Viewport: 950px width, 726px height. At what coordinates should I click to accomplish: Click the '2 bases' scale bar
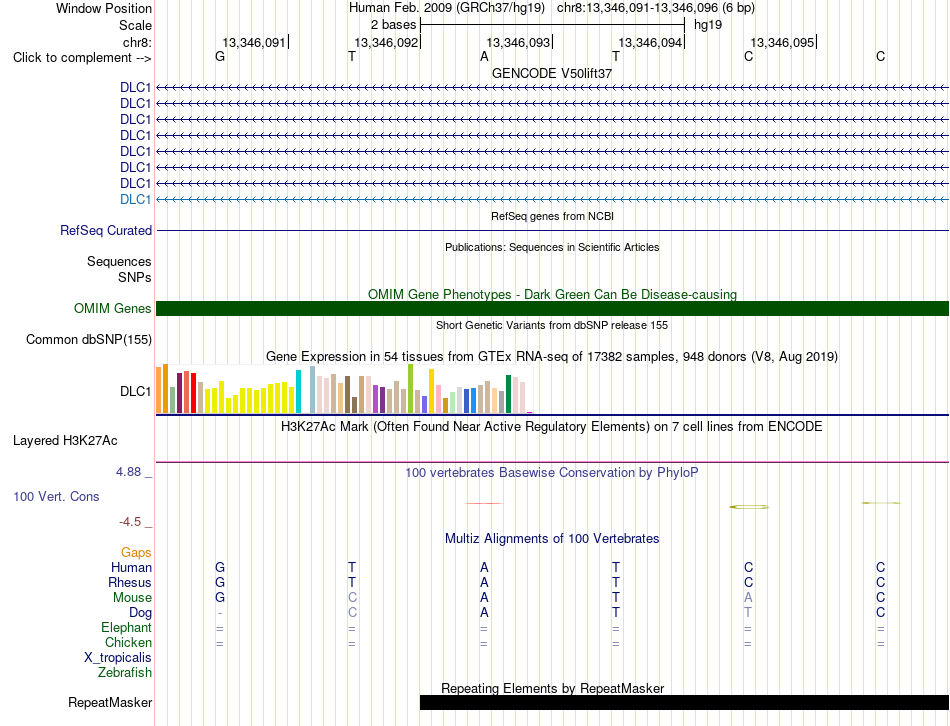point(552,25)
